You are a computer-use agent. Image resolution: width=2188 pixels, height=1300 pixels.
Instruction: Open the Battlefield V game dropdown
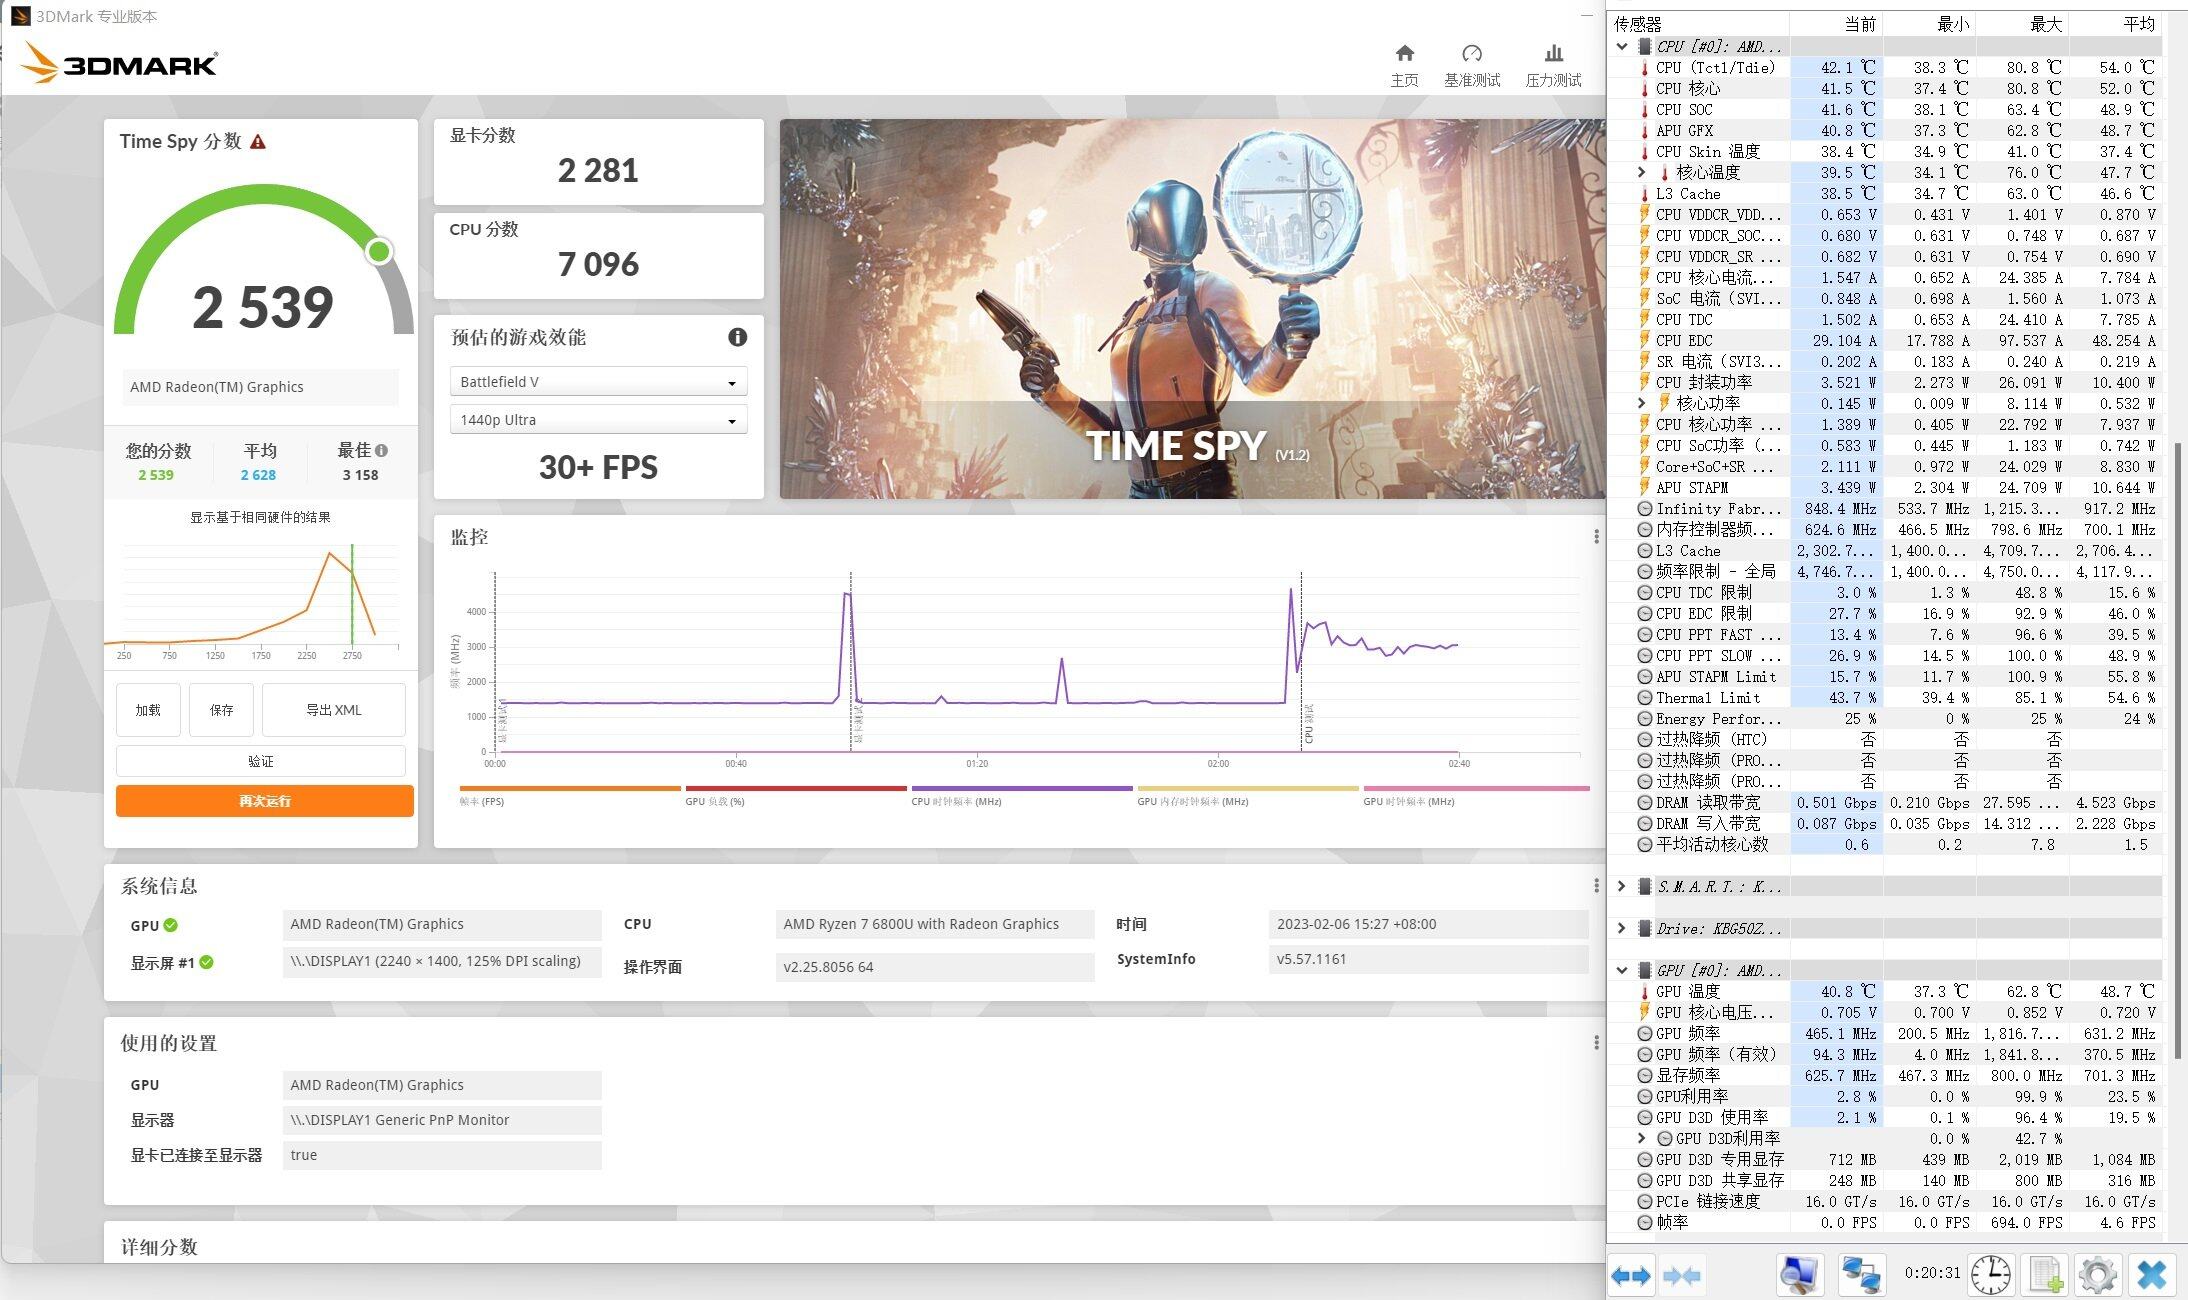(x=598, y=382)
